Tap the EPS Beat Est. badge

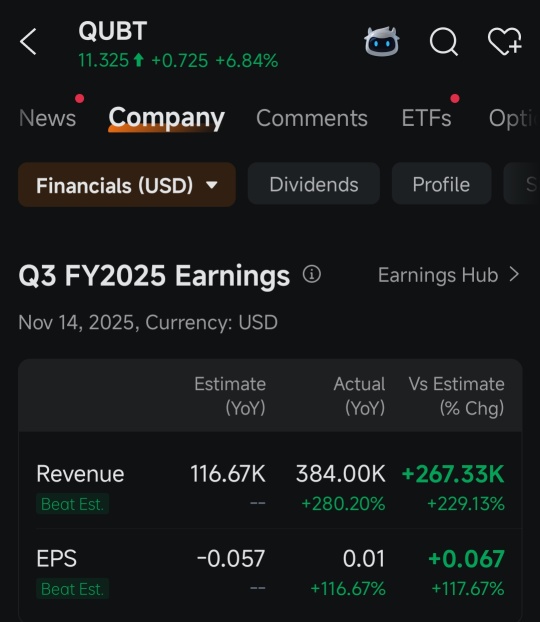click(72, 589)
